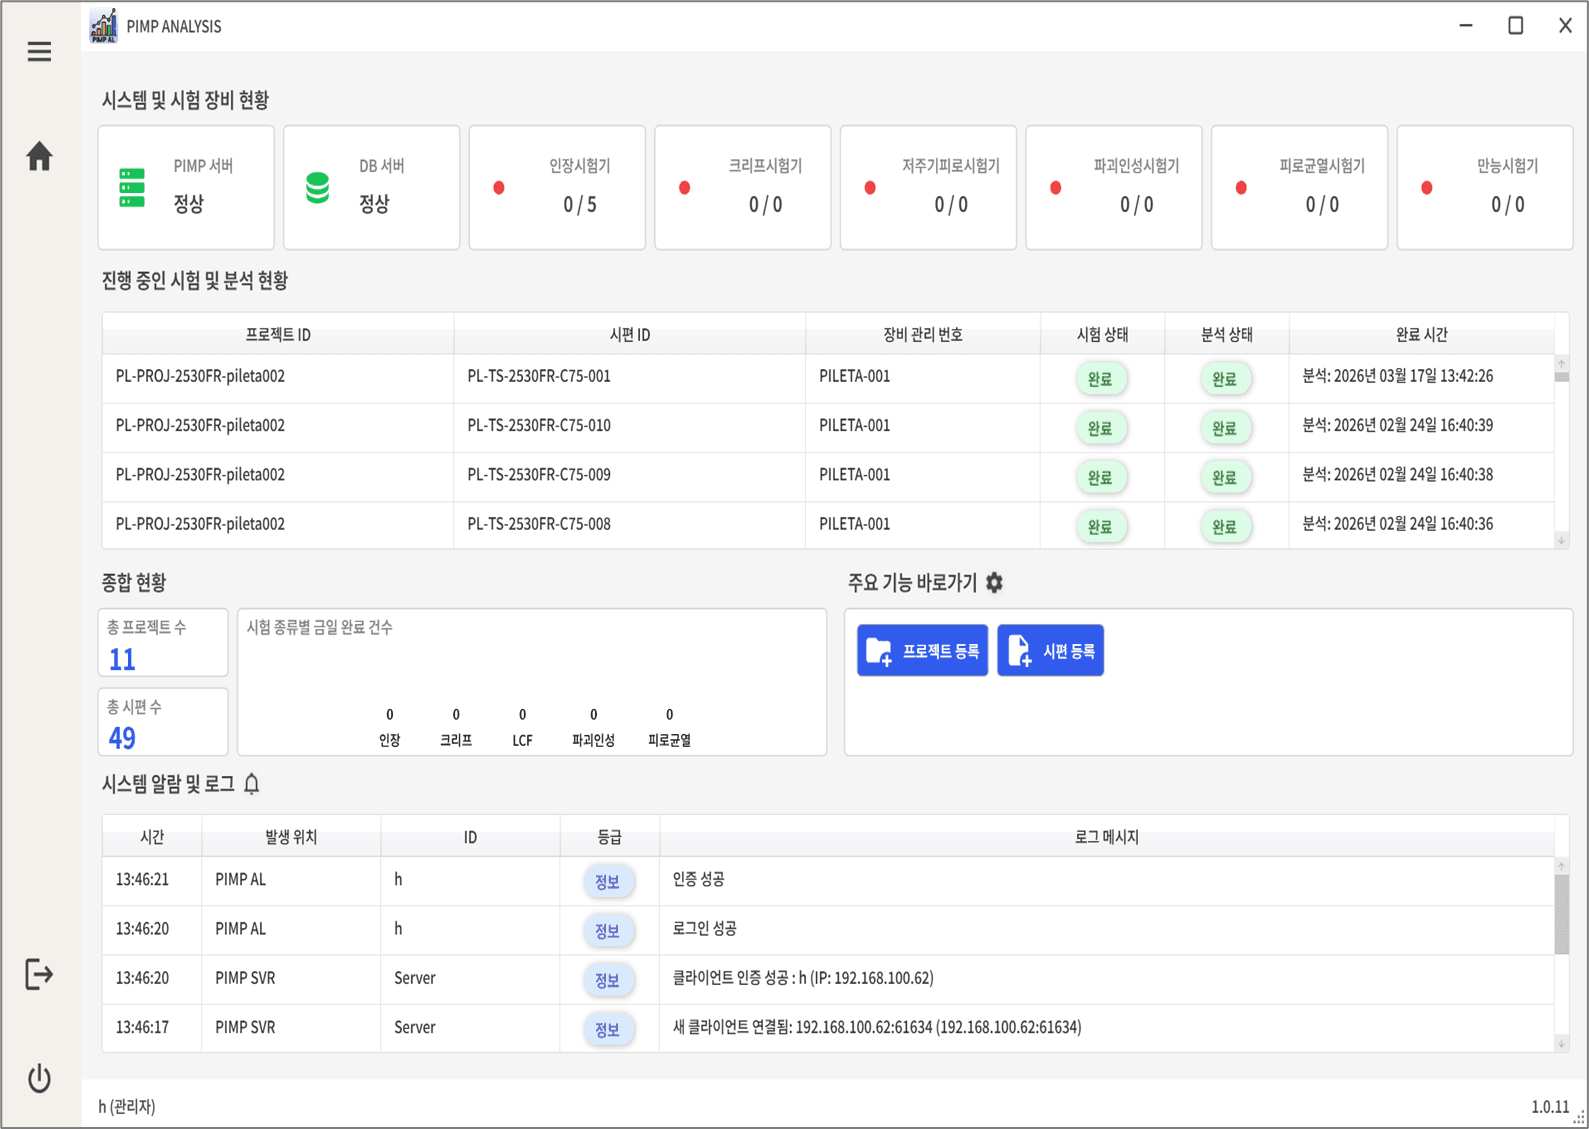Minimize the PIMP ANALYSIS window
This screenshot has height=1129, width=1589.
(1466, 26)
